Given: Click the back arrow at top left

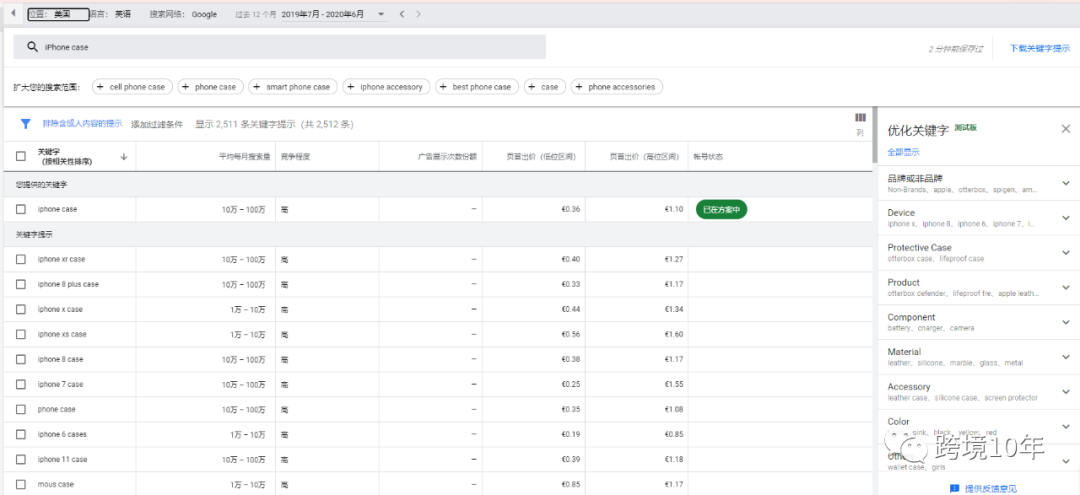Looking at the screenshot, I should (13, 13).
